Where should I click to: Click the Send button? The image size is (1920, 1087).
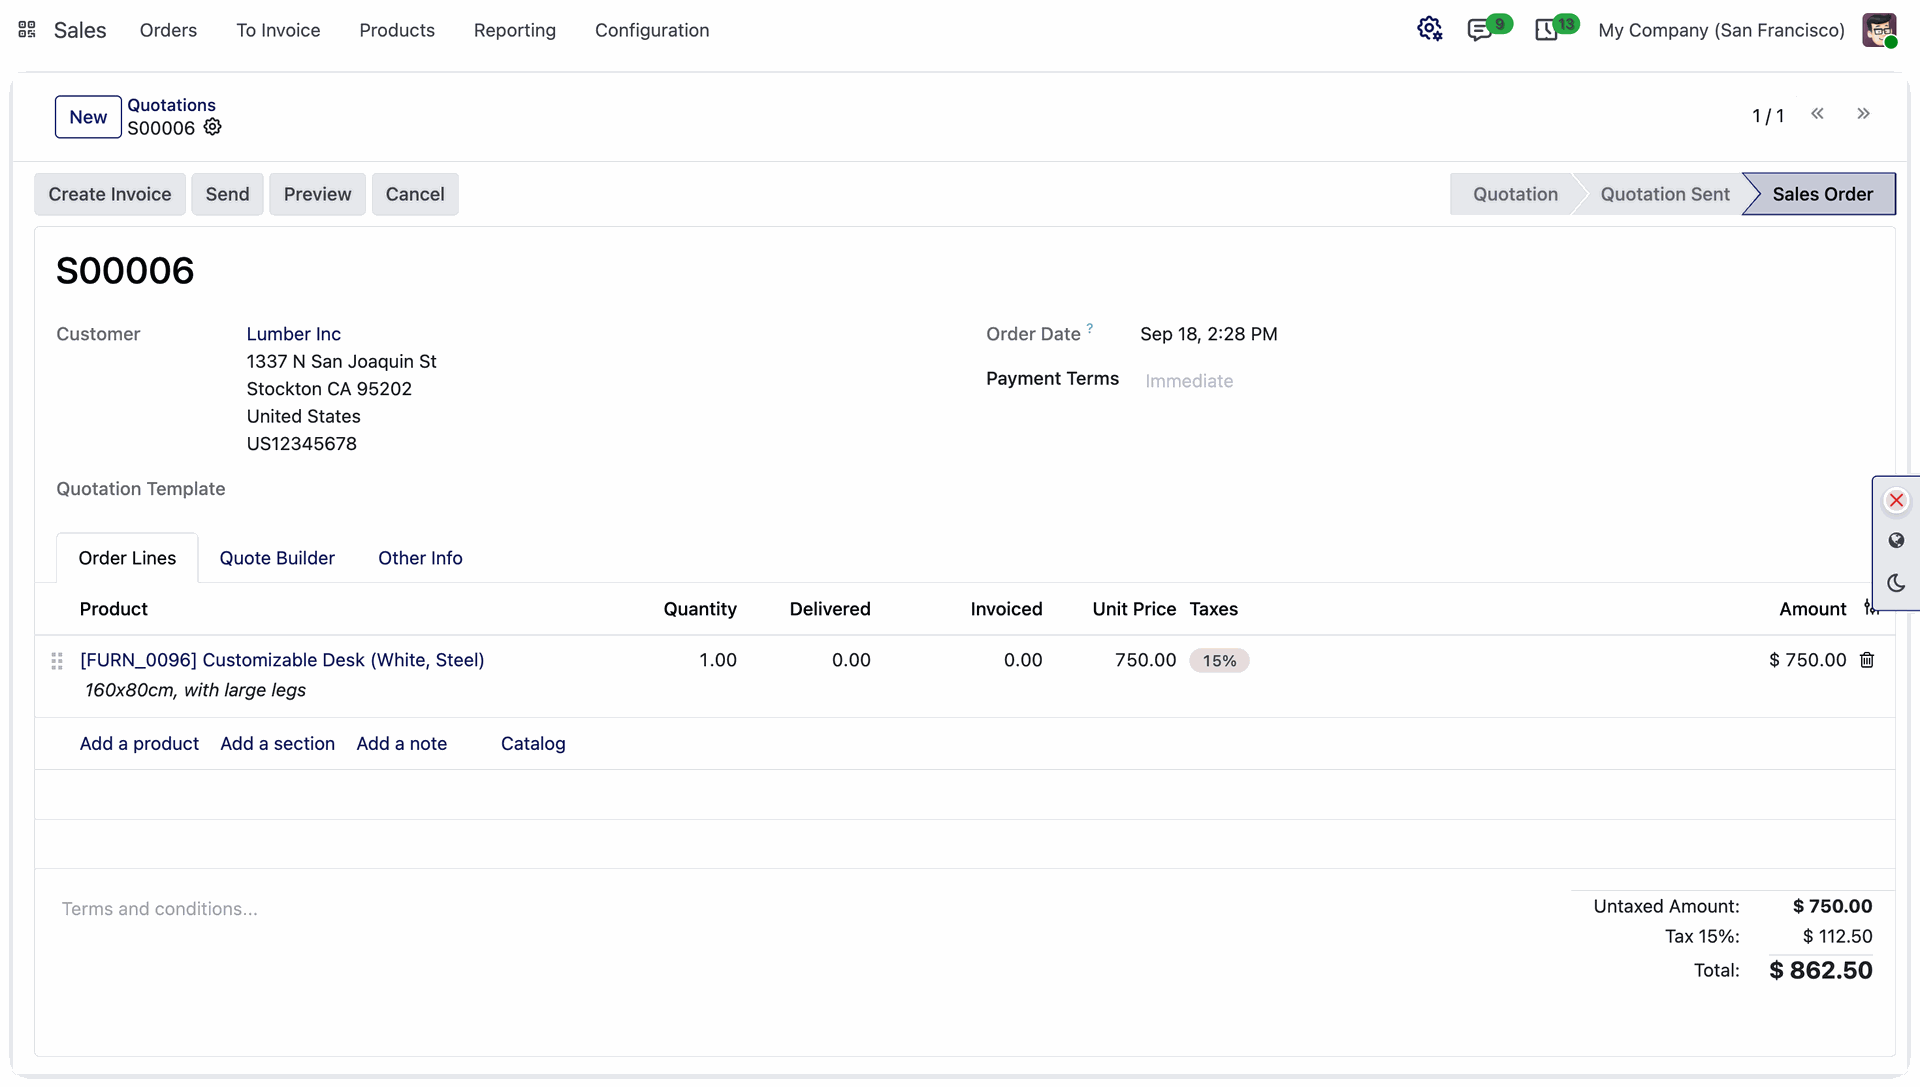[x=227, y=194]
